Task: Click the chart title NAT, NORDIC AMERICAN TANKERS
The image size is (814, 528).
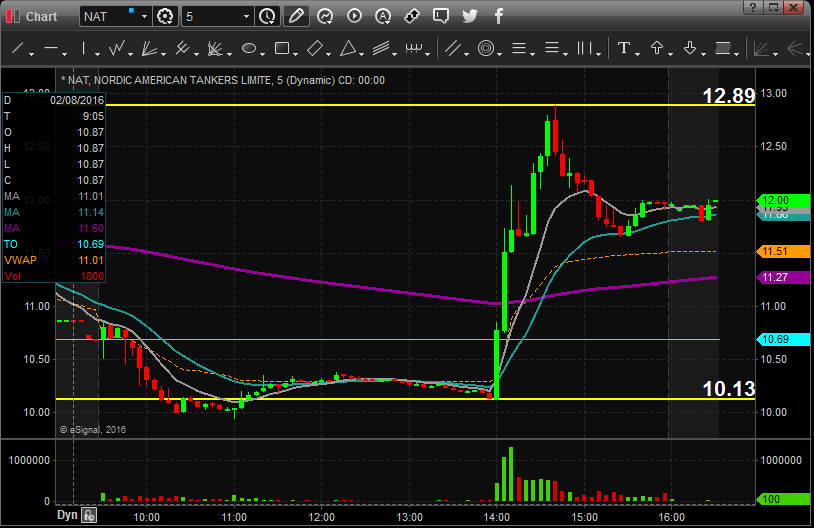Action: [223, 80]
